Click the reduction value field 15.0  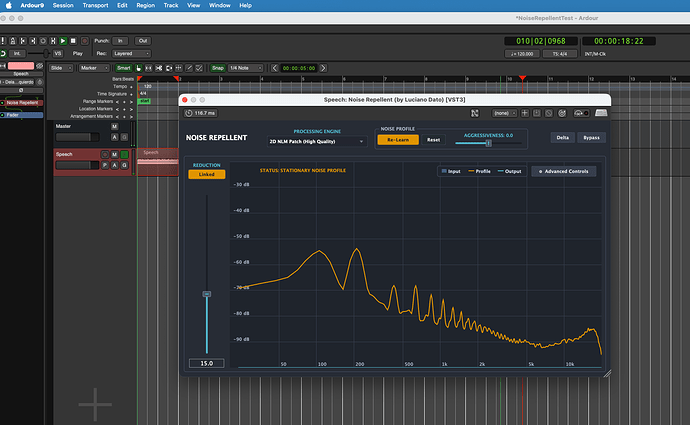coord(206,363)
